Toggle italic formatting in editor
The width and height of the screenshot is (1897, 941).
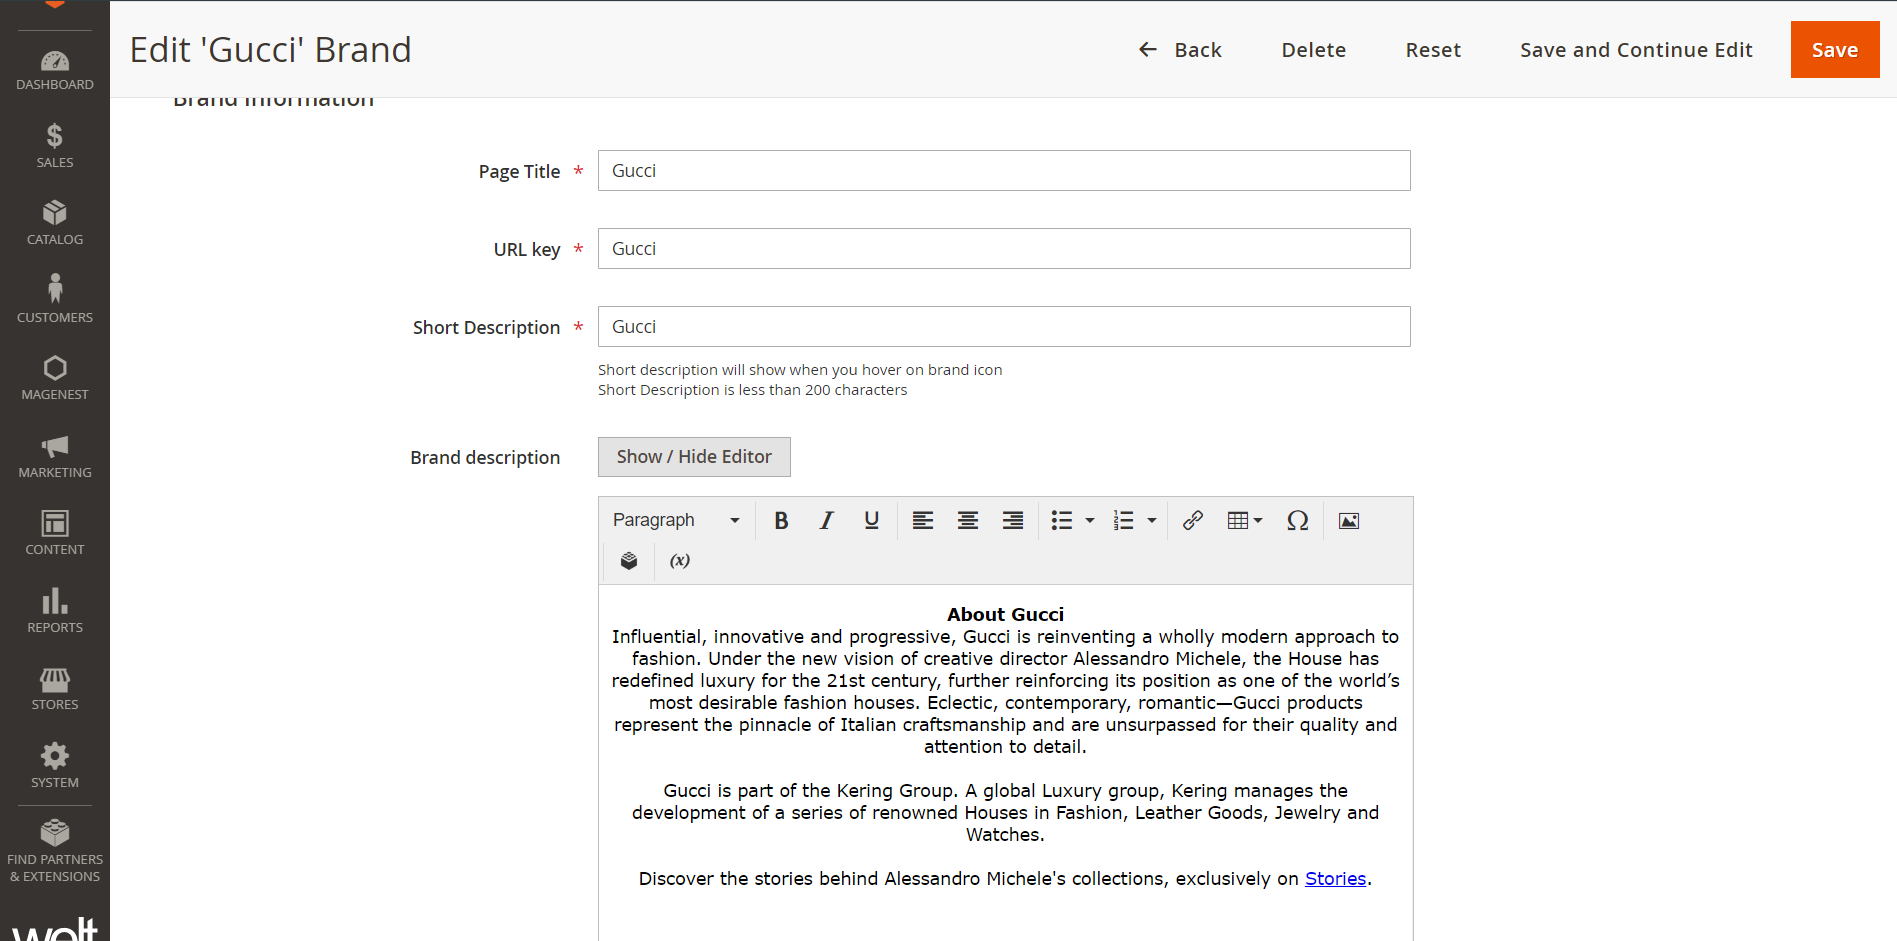point(827,520)
